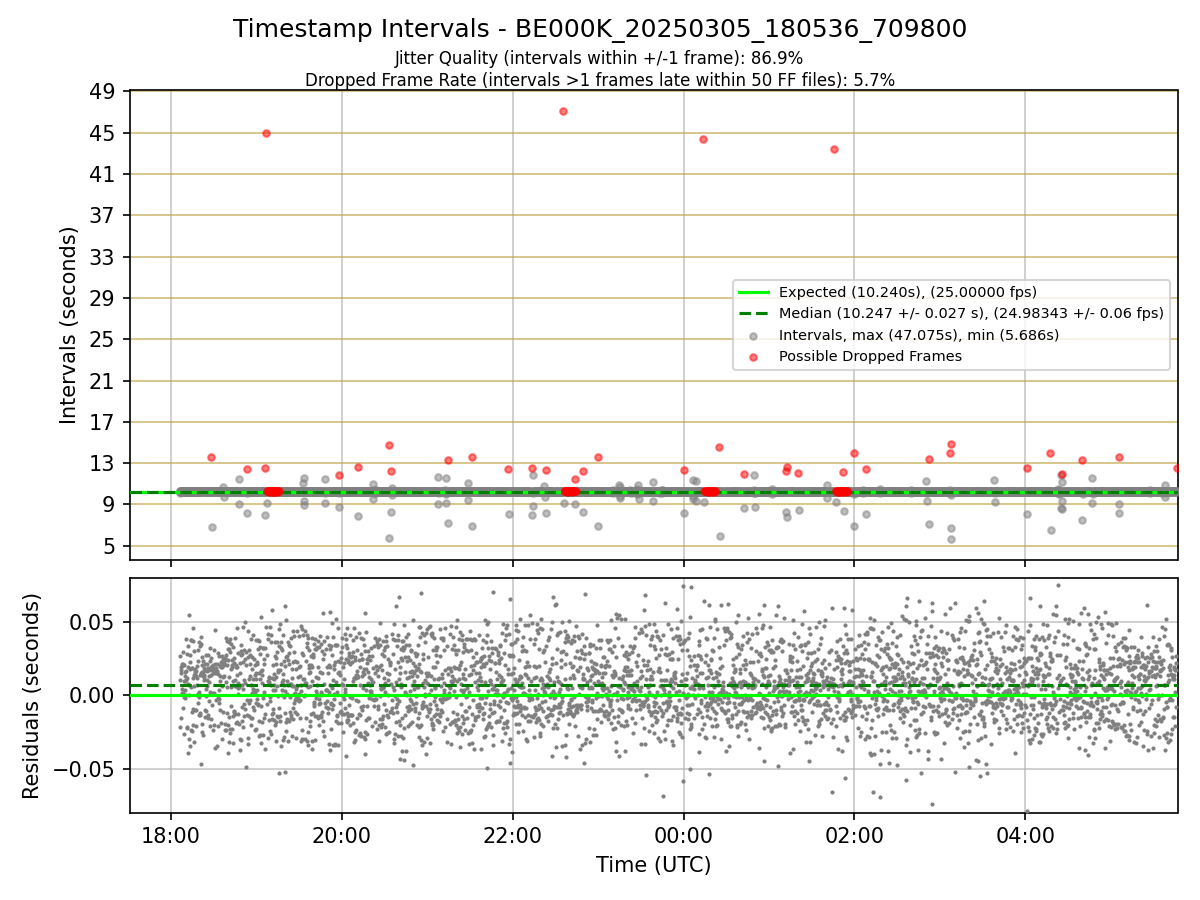Click the dashed green line sample in the legend

coord(754,314)
